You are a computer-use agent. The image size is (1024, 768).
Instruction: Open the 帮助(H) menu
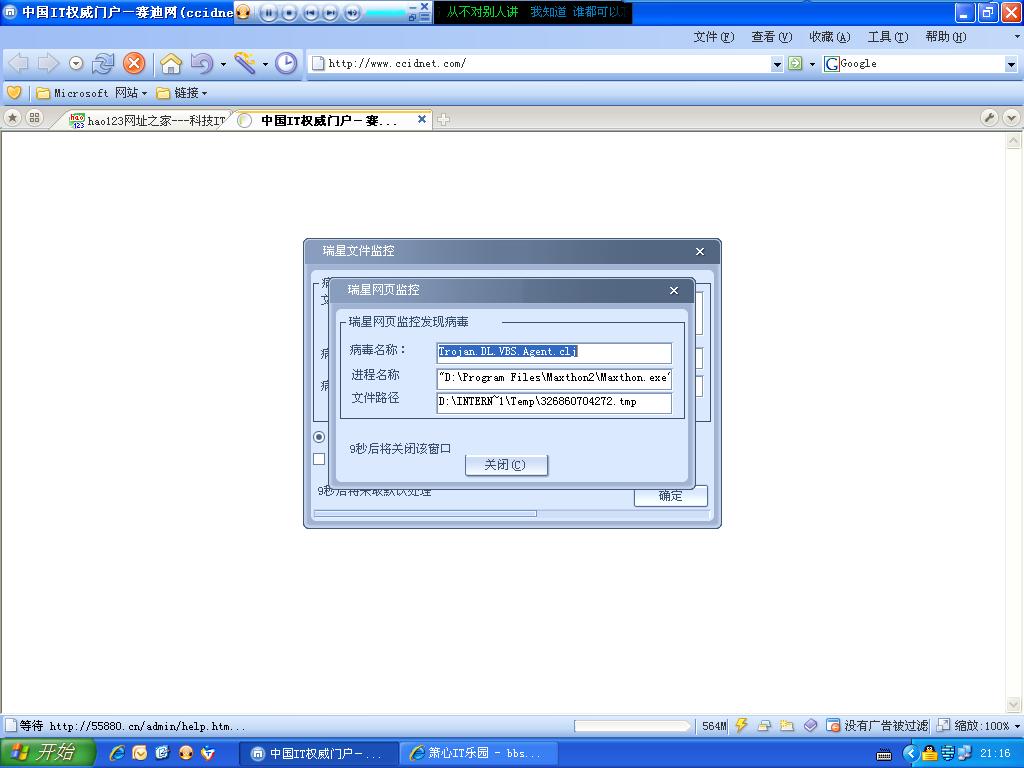point(946,37)
